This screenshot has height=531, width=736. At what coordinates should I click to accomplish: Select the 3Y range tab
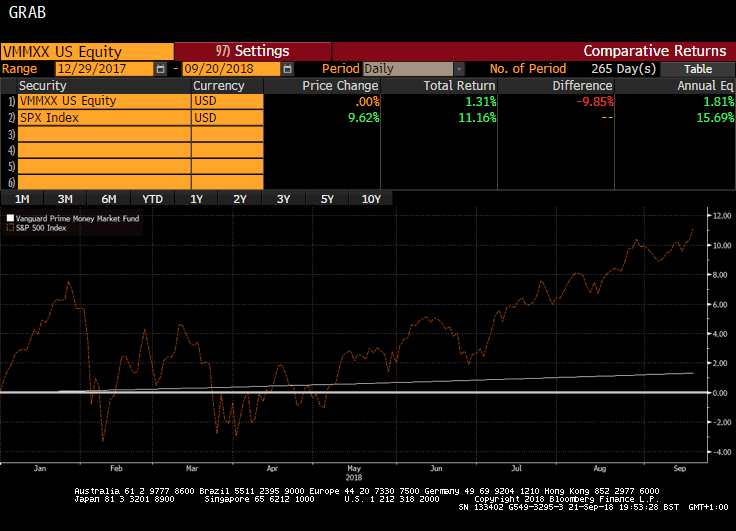[x=283, y=199]
